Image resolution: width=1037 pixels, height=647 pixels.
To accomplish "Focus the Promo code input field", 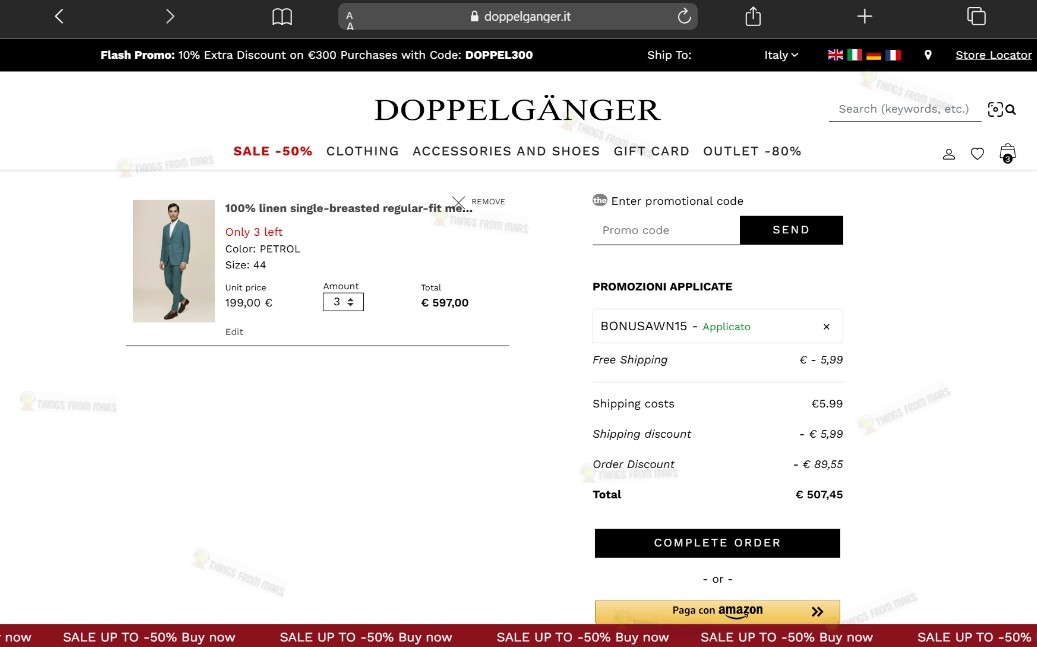I will tap(666, 230).
